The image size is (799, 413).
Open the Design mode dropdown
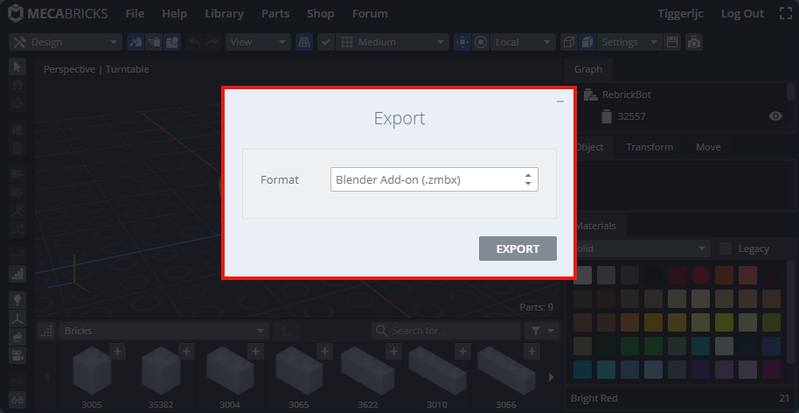[x=65, y=43]
